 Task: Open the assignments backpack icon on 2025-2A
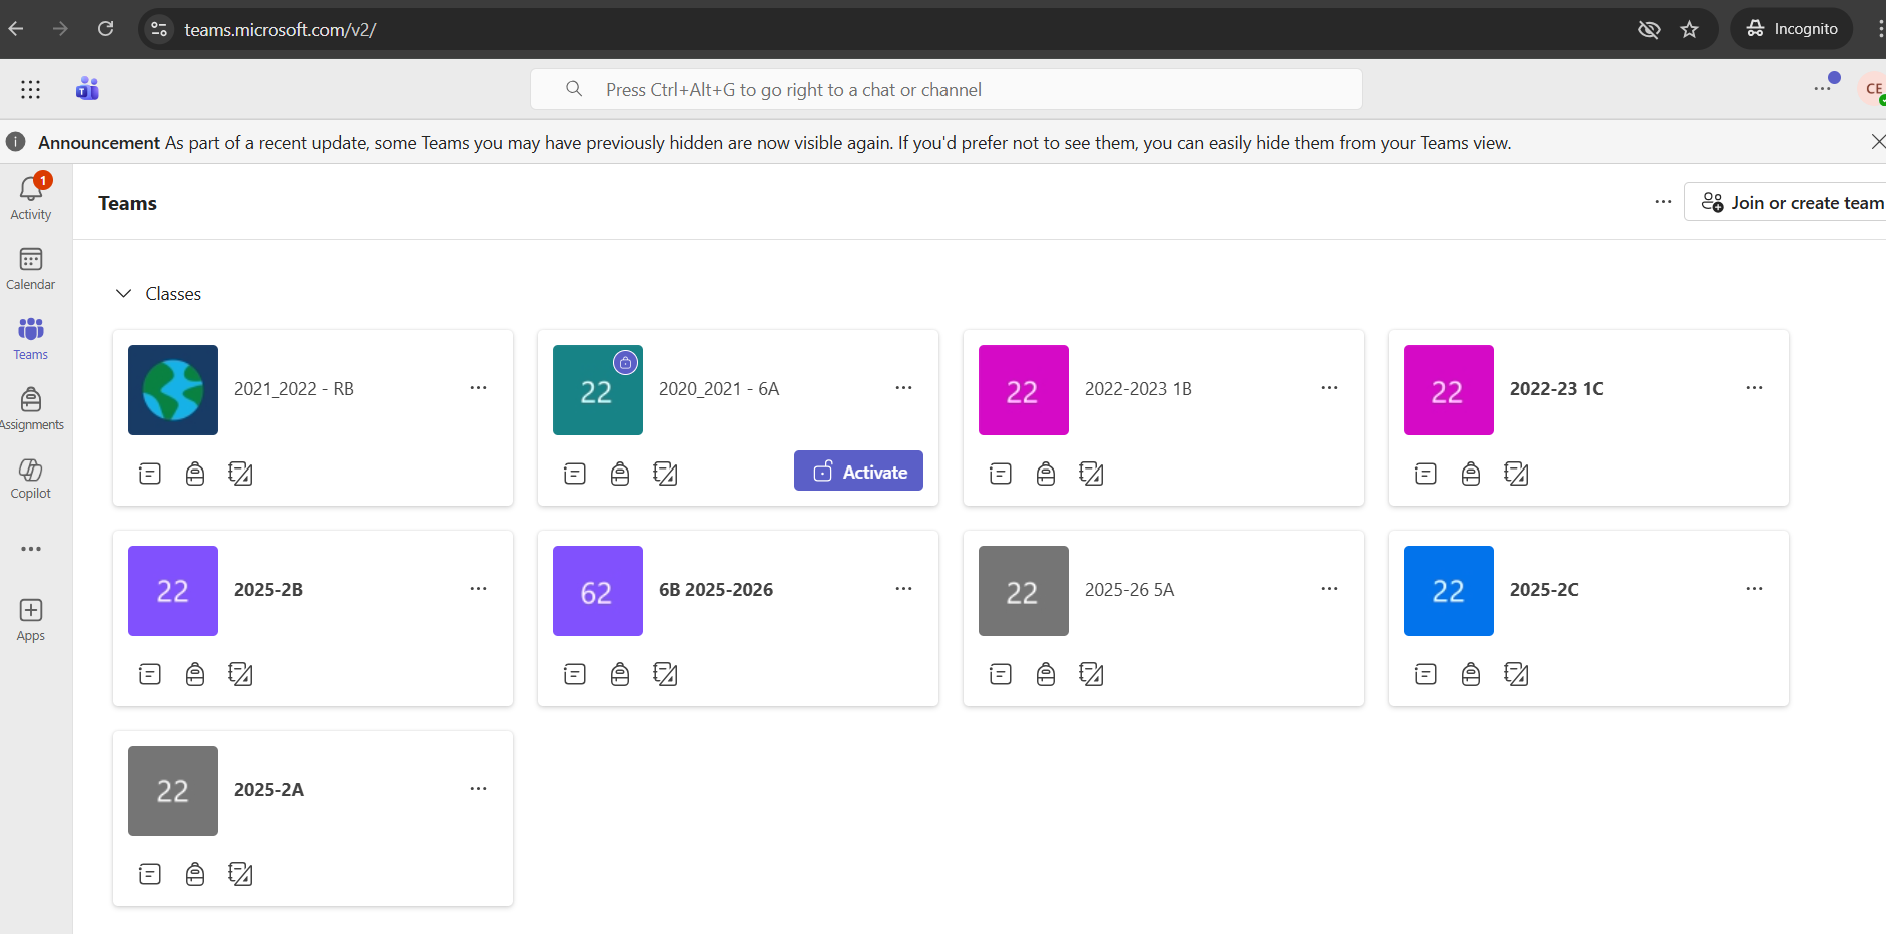(x=195, y=875)
